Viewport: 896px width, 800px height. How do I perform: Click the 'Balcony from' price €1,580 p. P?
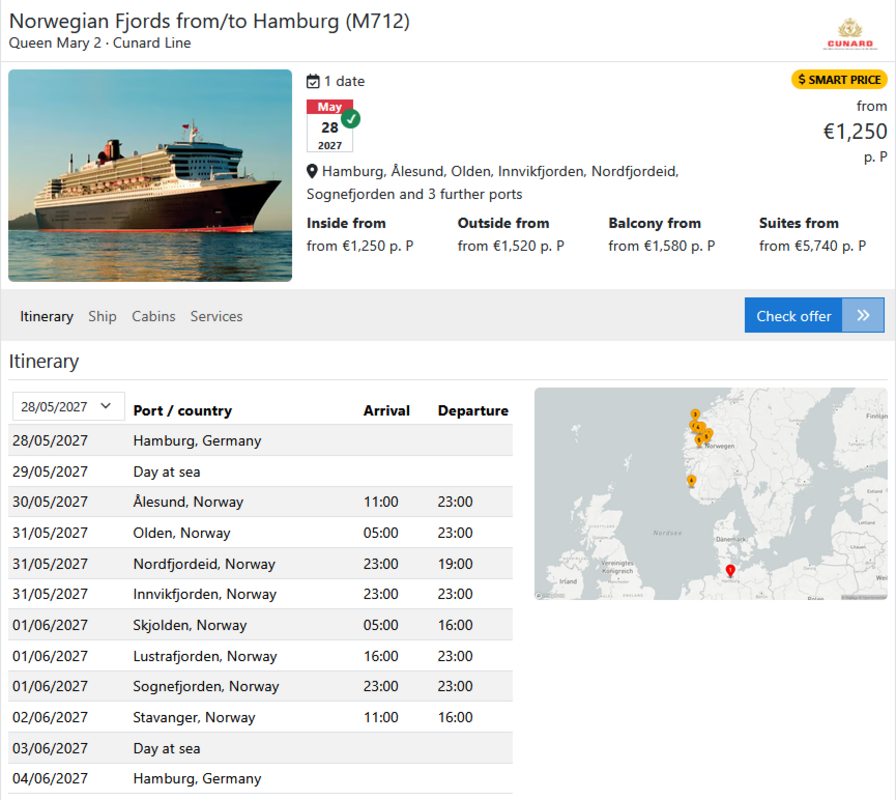coord(662,246)
